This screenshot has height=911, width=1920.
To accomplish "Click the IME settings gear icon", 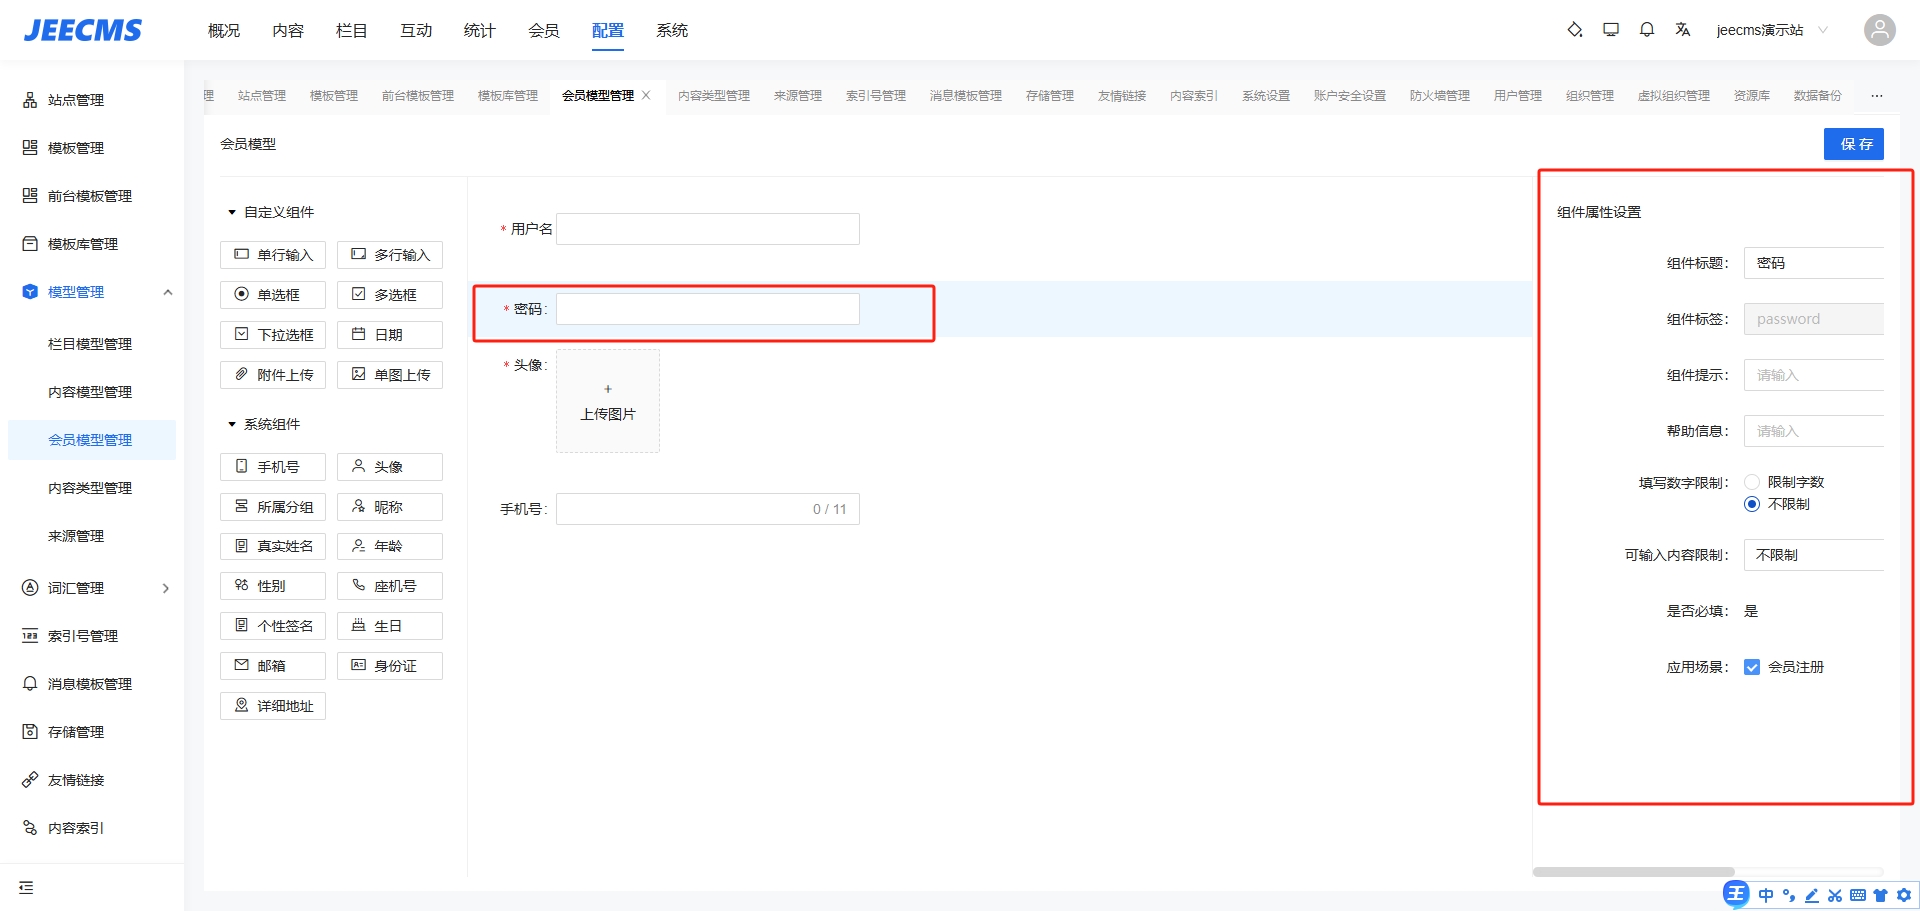I will [x=1904, y=895].
